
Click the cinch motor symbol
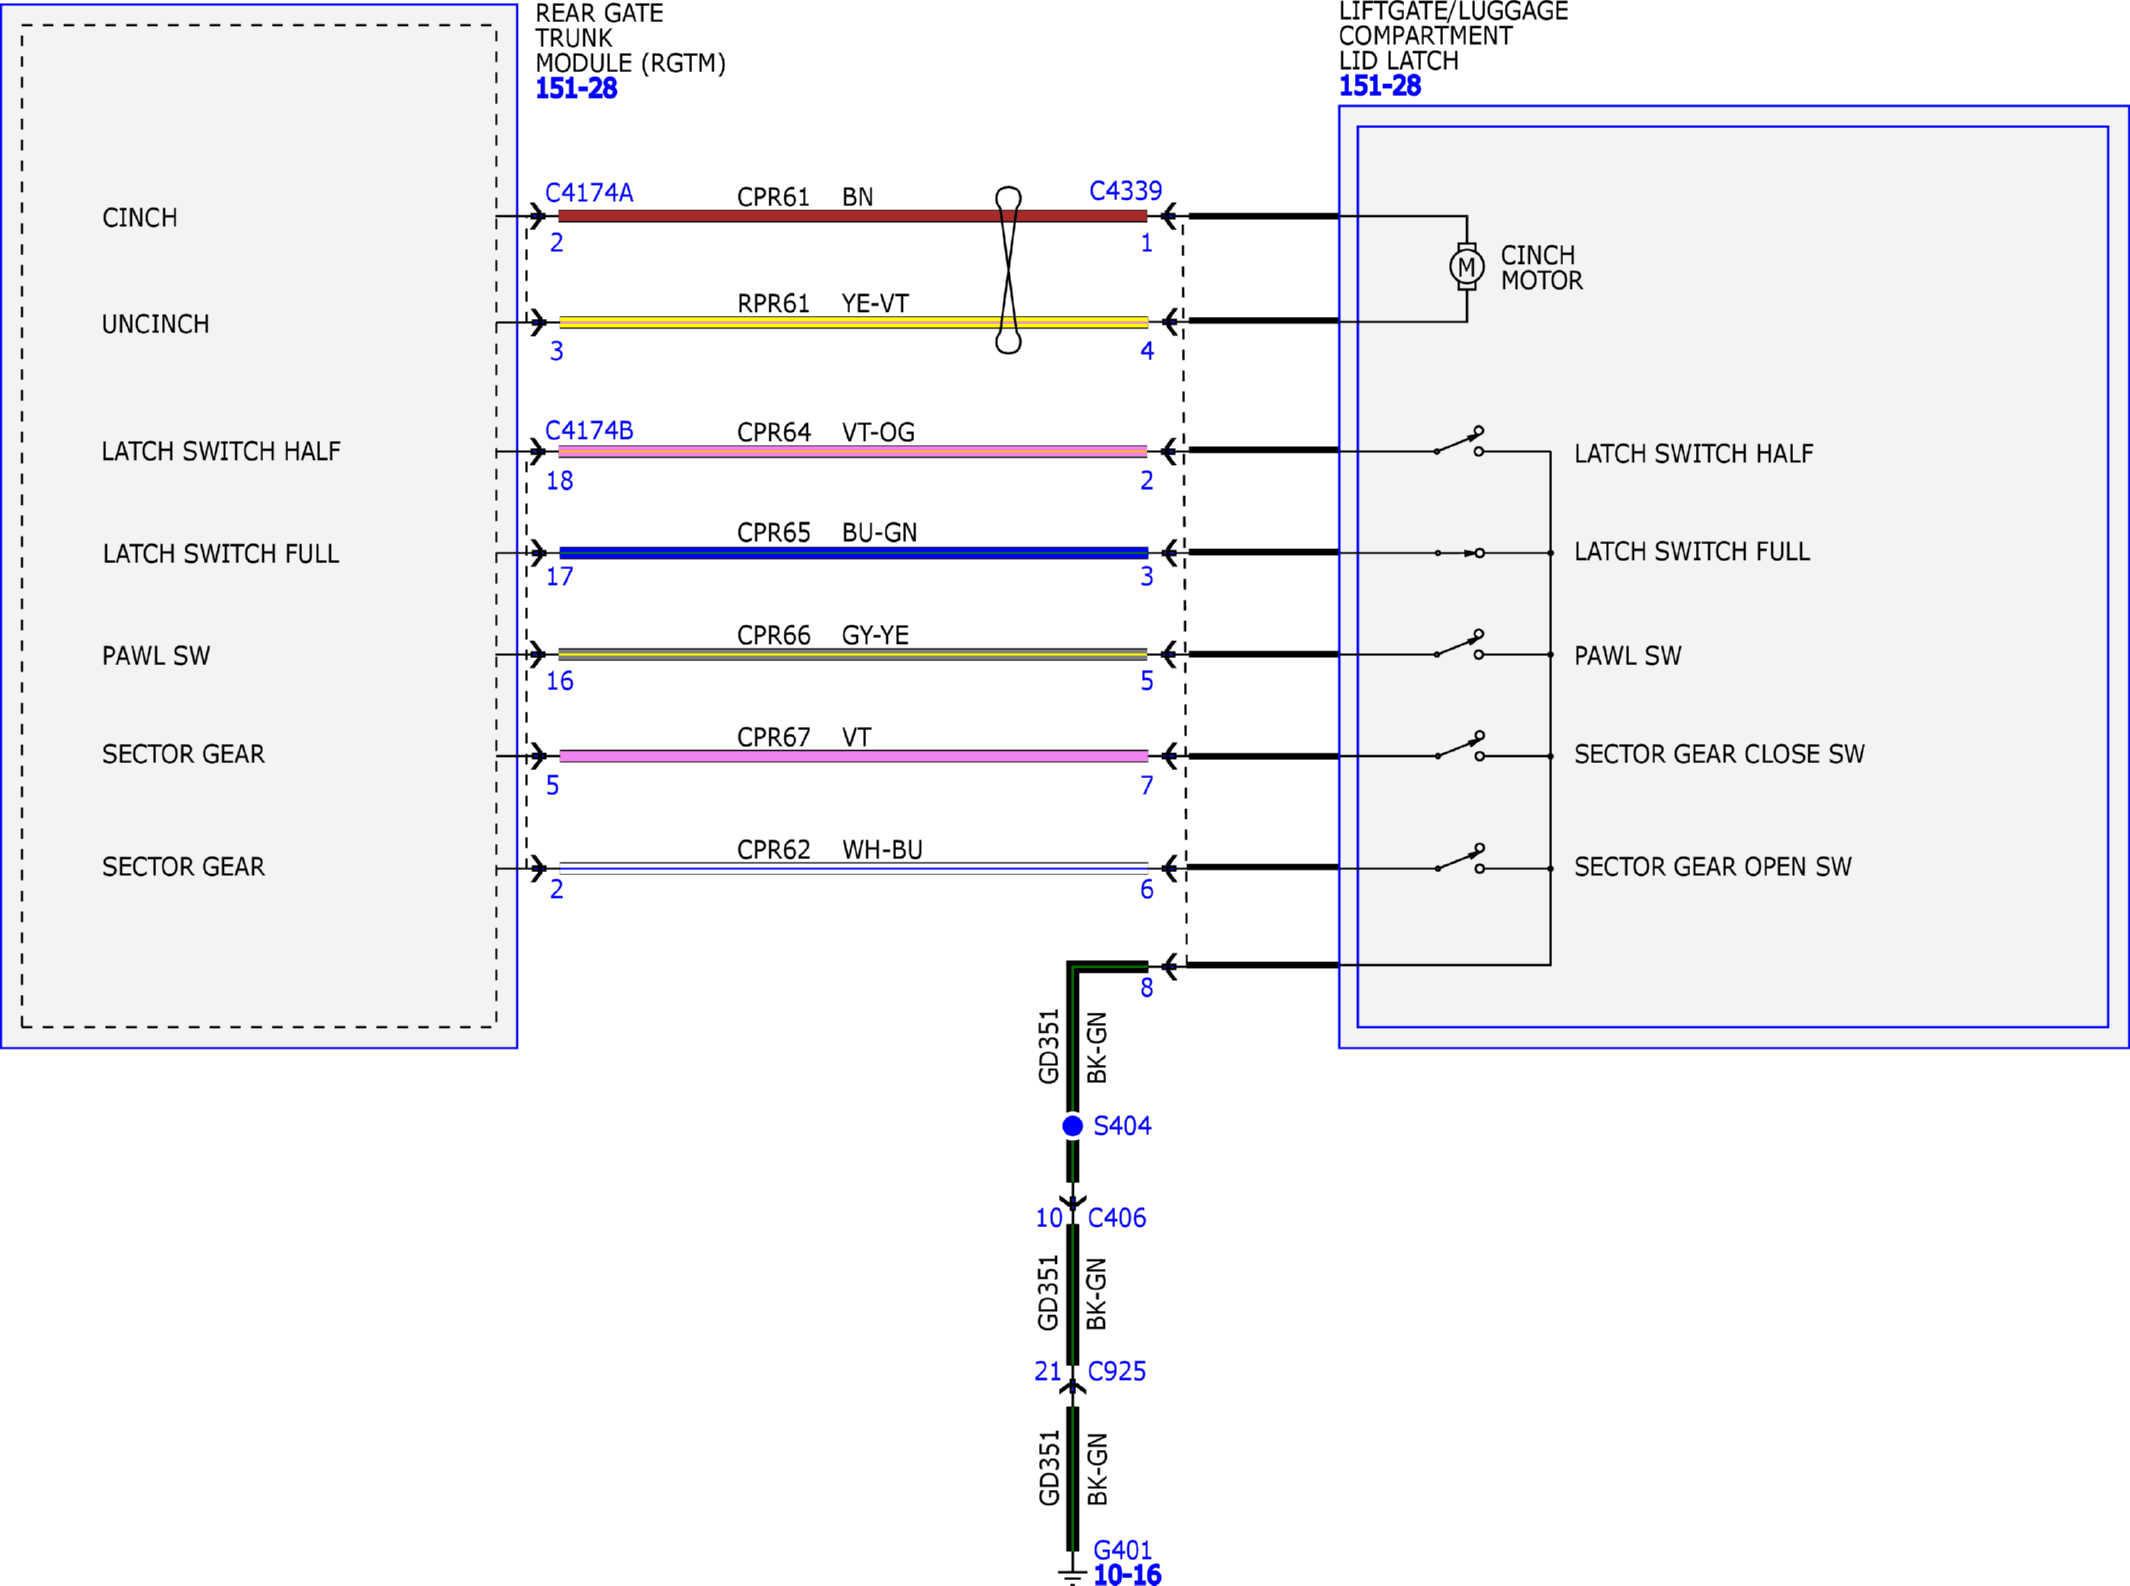1467,267
